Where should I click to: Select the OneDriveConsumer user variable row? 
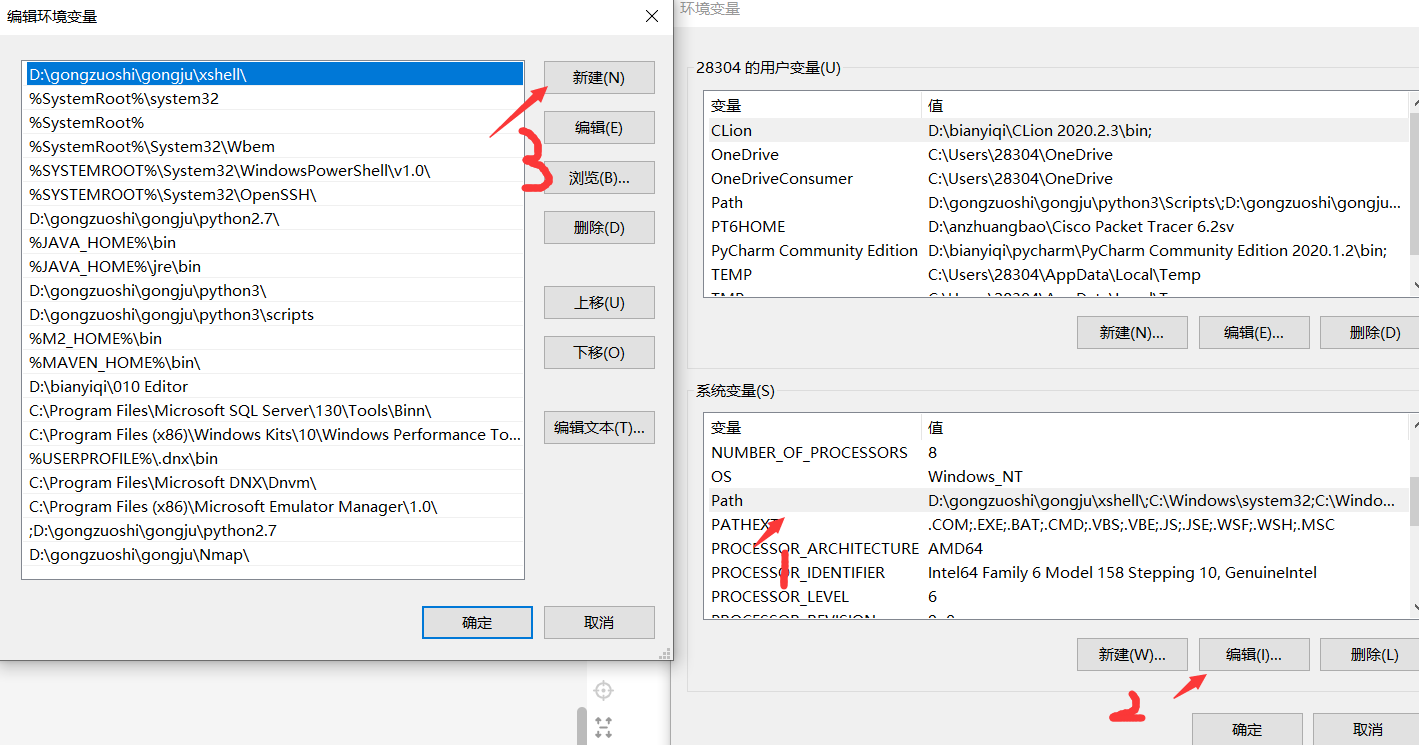[1056, 178]
